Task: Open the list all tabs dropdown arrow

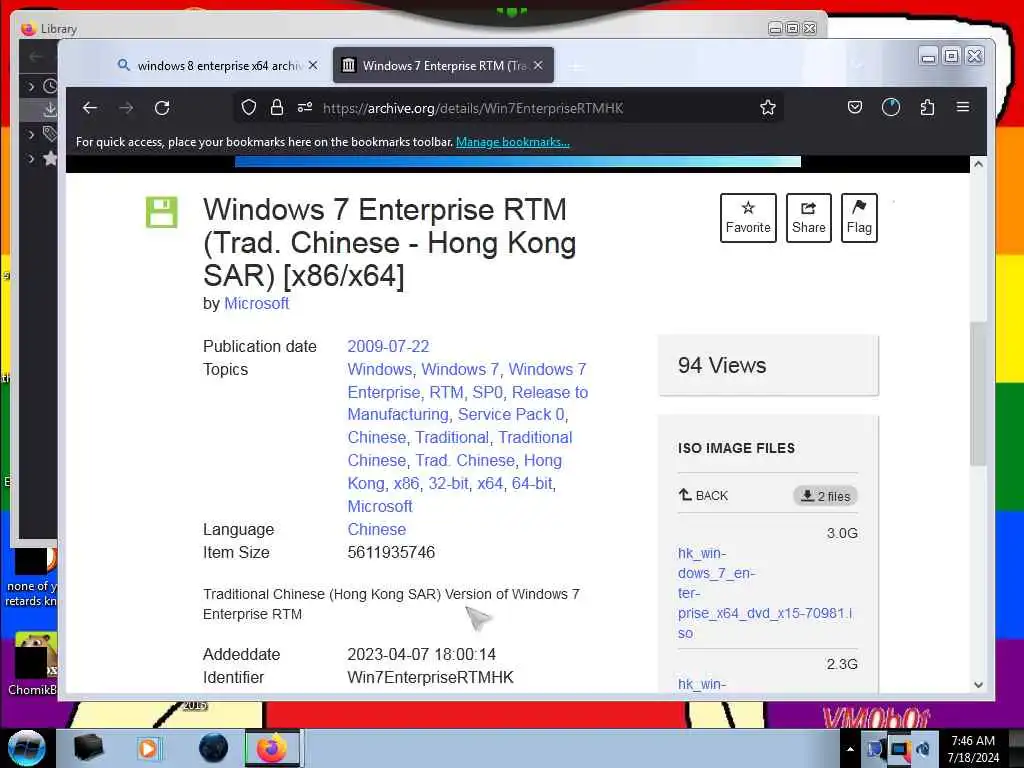Action: 858,65
